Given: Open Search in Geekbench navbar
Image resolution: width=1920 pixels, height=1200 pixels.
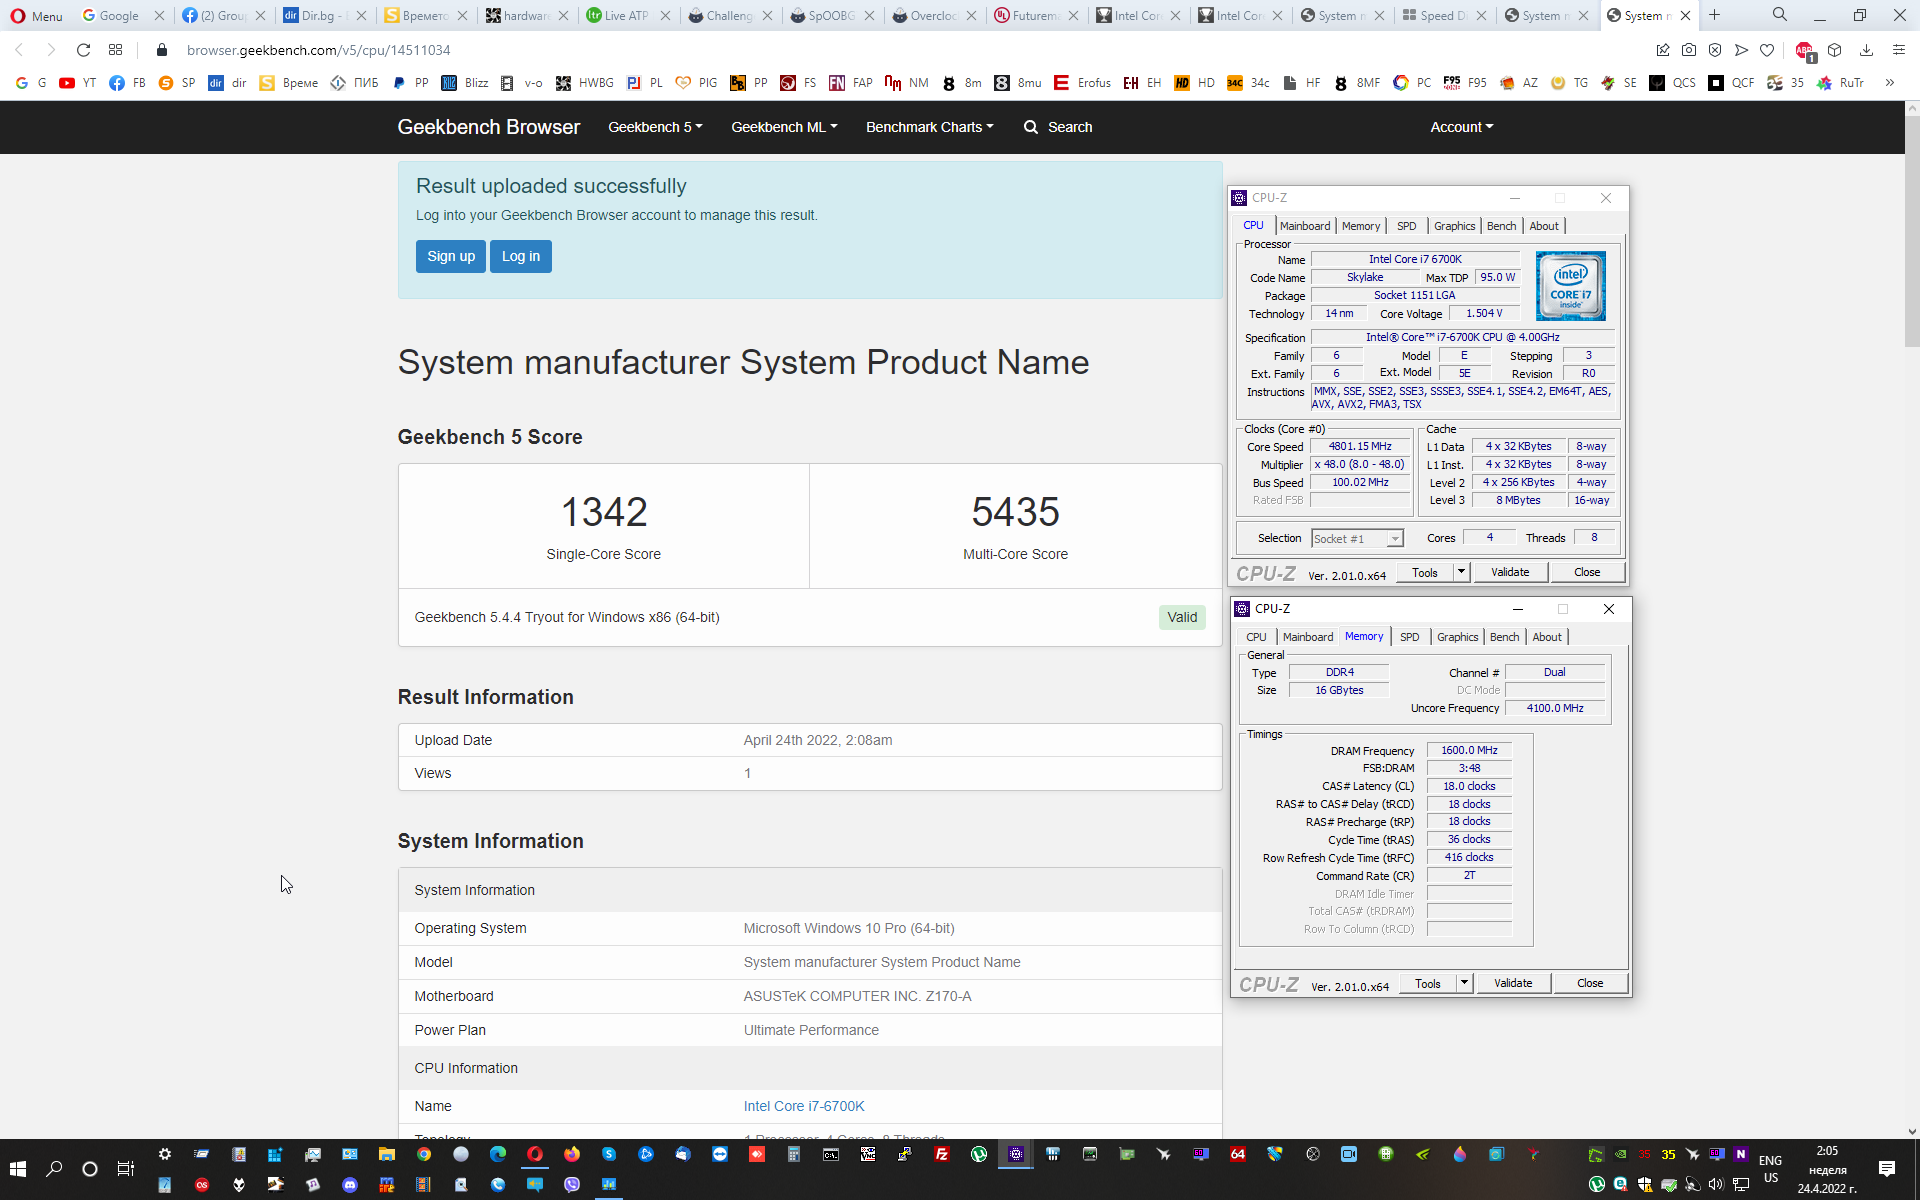Looking at the screenshot, I should [1058, 127].
